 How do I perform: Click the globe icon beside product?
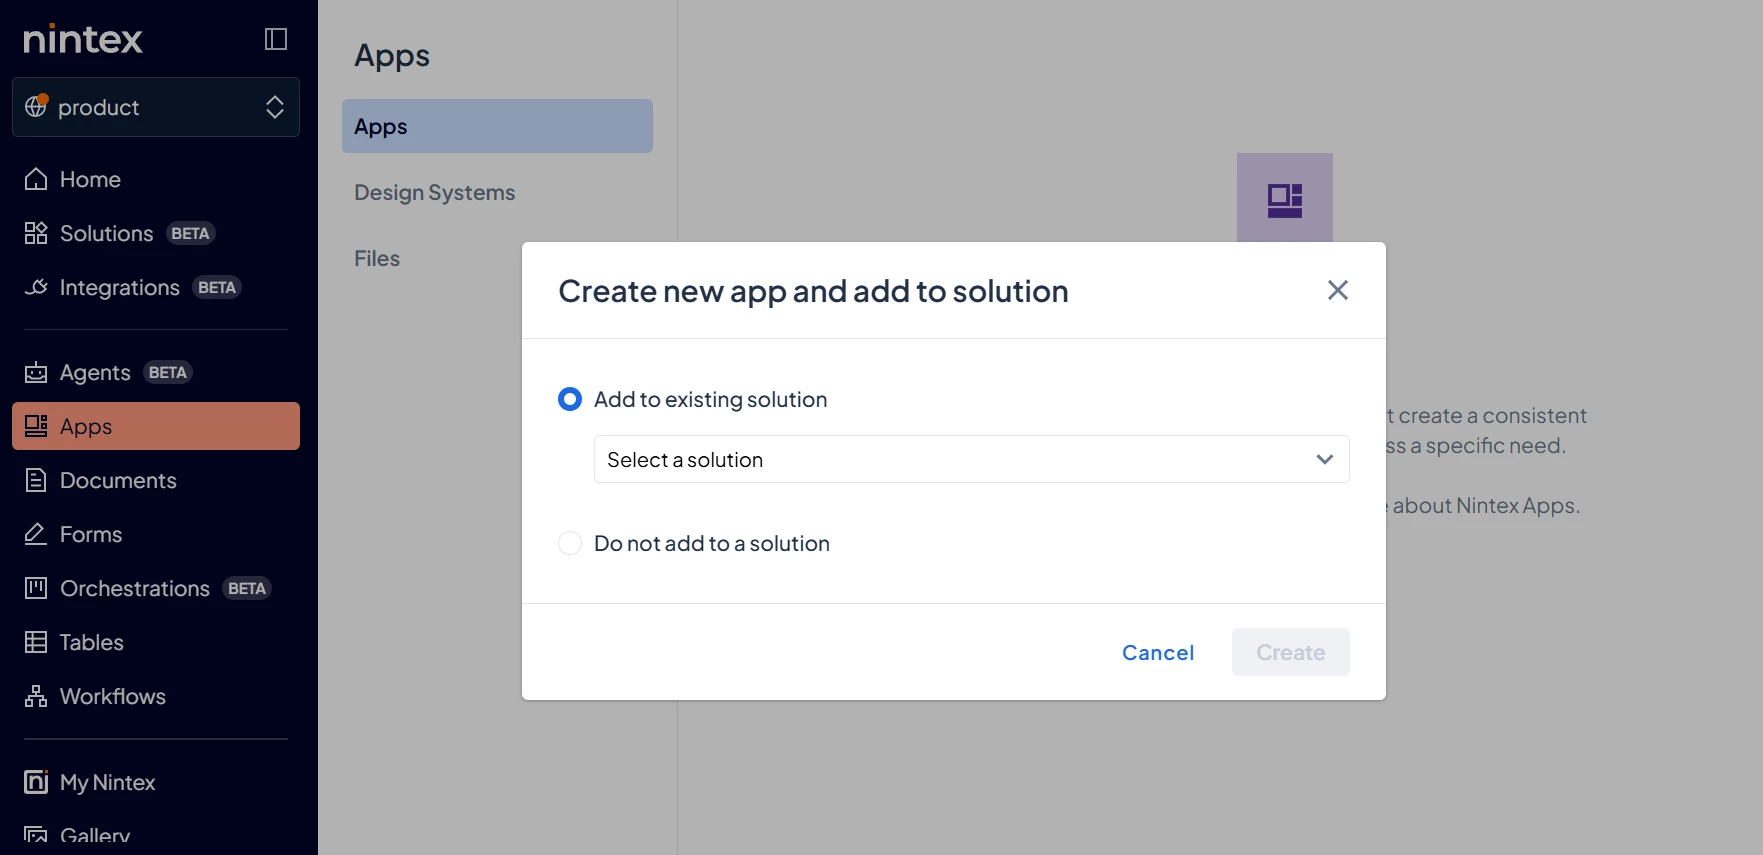click(x=36, y=106)
